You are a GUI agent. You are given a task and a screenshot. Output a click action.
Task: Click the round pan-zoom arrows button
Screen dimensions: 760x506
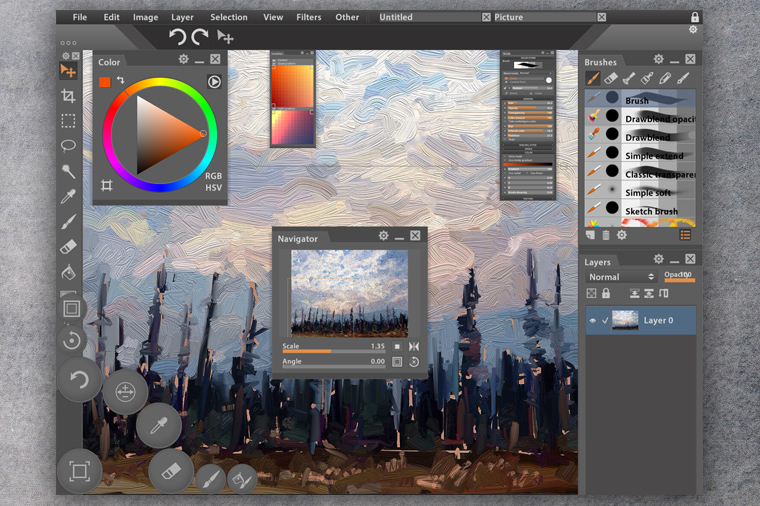[x=125, y=392]
